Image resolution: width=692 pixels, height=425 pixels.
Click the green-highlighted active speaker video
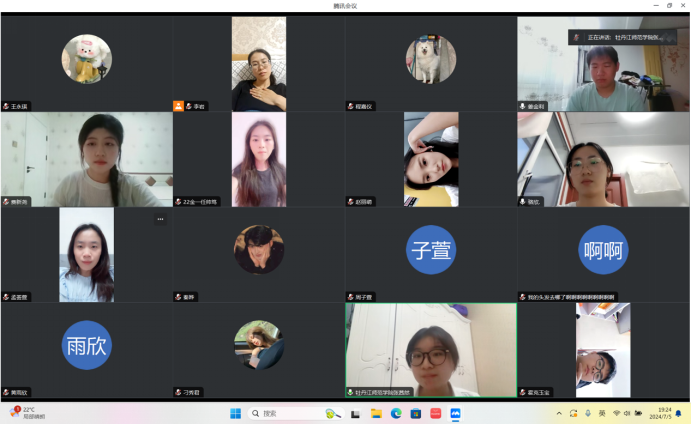[431, 350]
